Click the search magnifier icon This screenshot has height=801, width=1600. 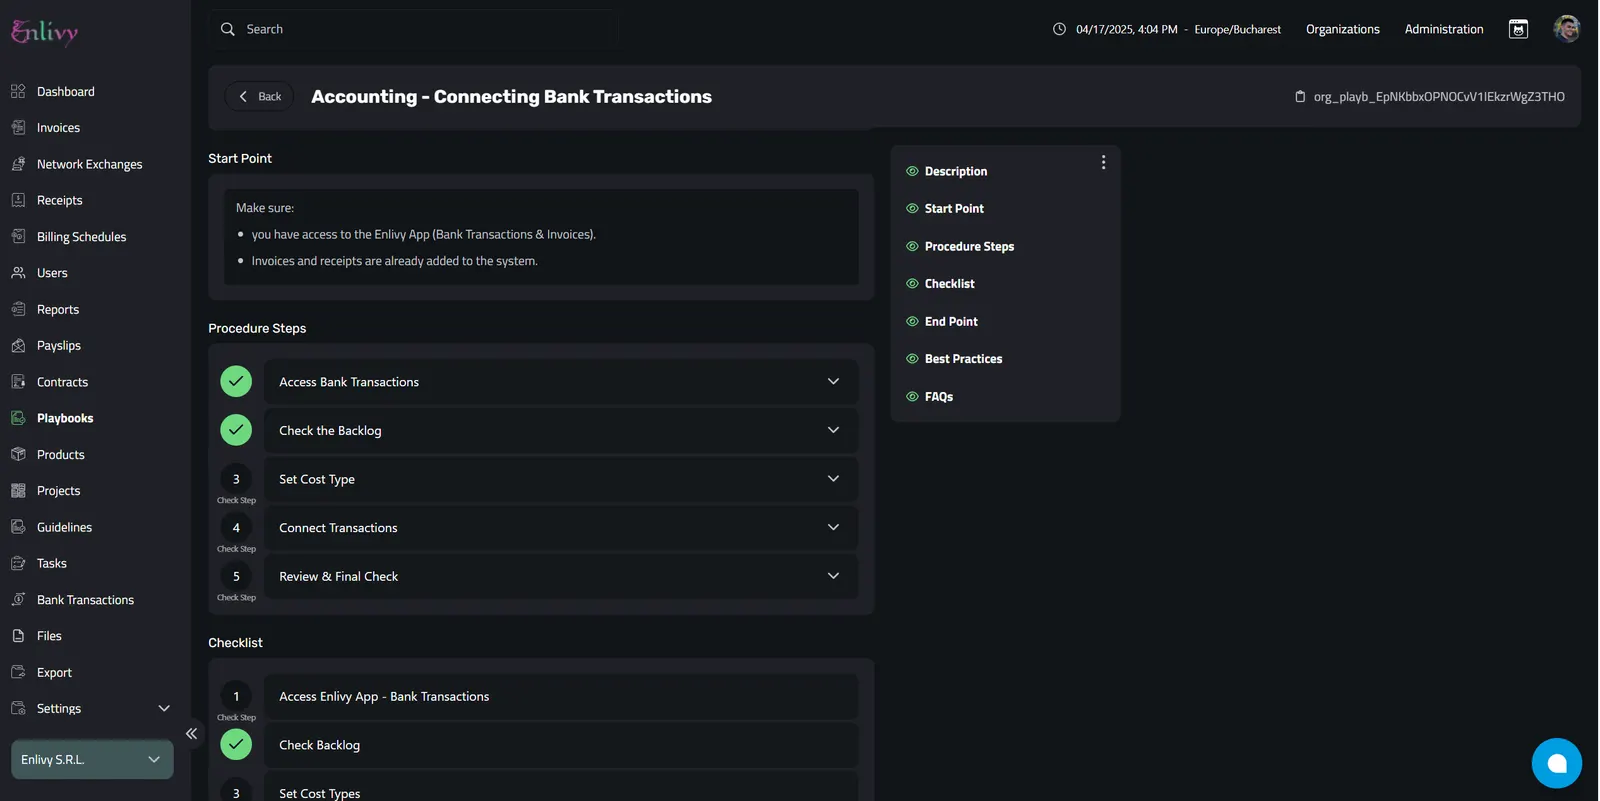pos(228,29)
